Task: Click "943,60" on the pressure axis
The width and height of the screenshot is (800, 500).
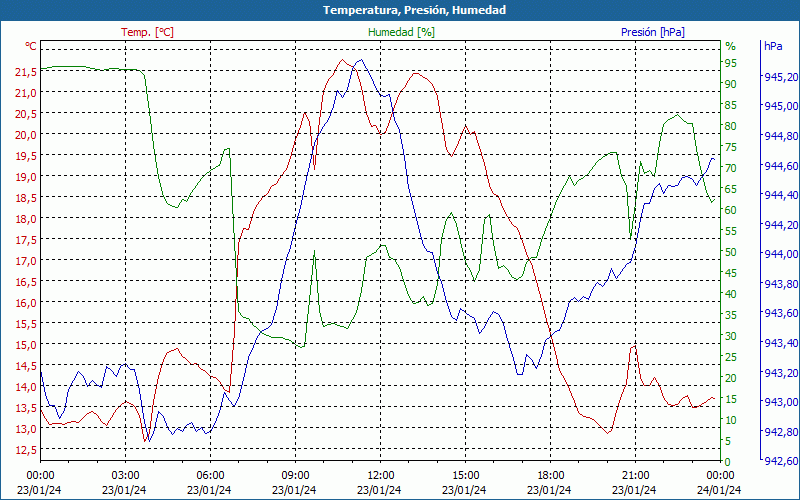Action: (781, 313)
